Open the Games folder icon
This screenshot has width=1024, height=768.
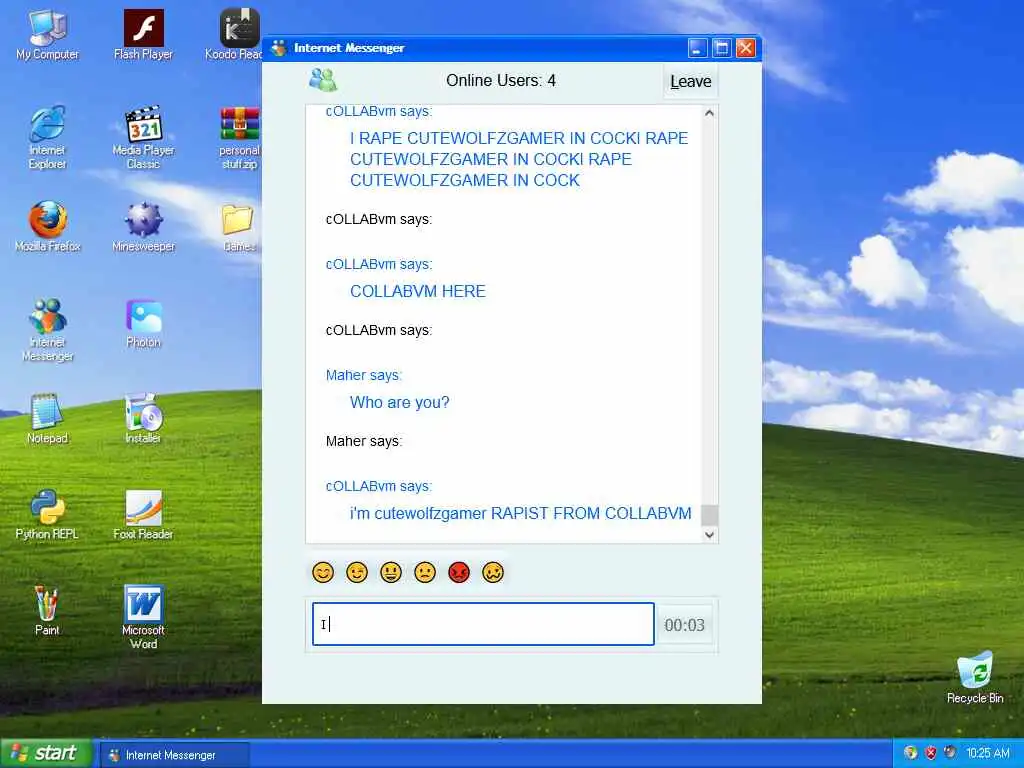tap(239, 226)
